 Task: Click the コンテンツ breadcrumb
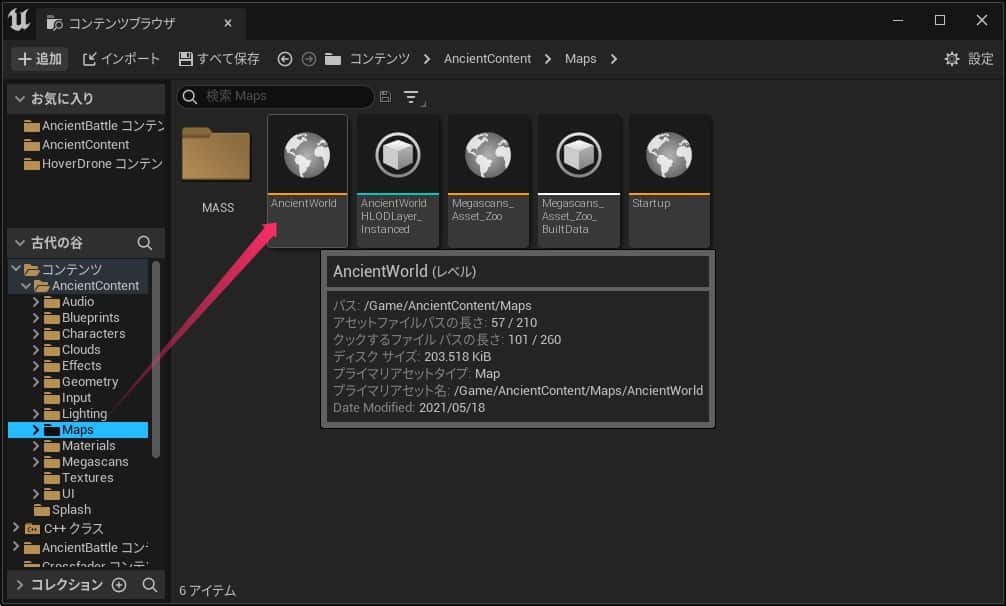pyautogui.click(x=380, y=59)
